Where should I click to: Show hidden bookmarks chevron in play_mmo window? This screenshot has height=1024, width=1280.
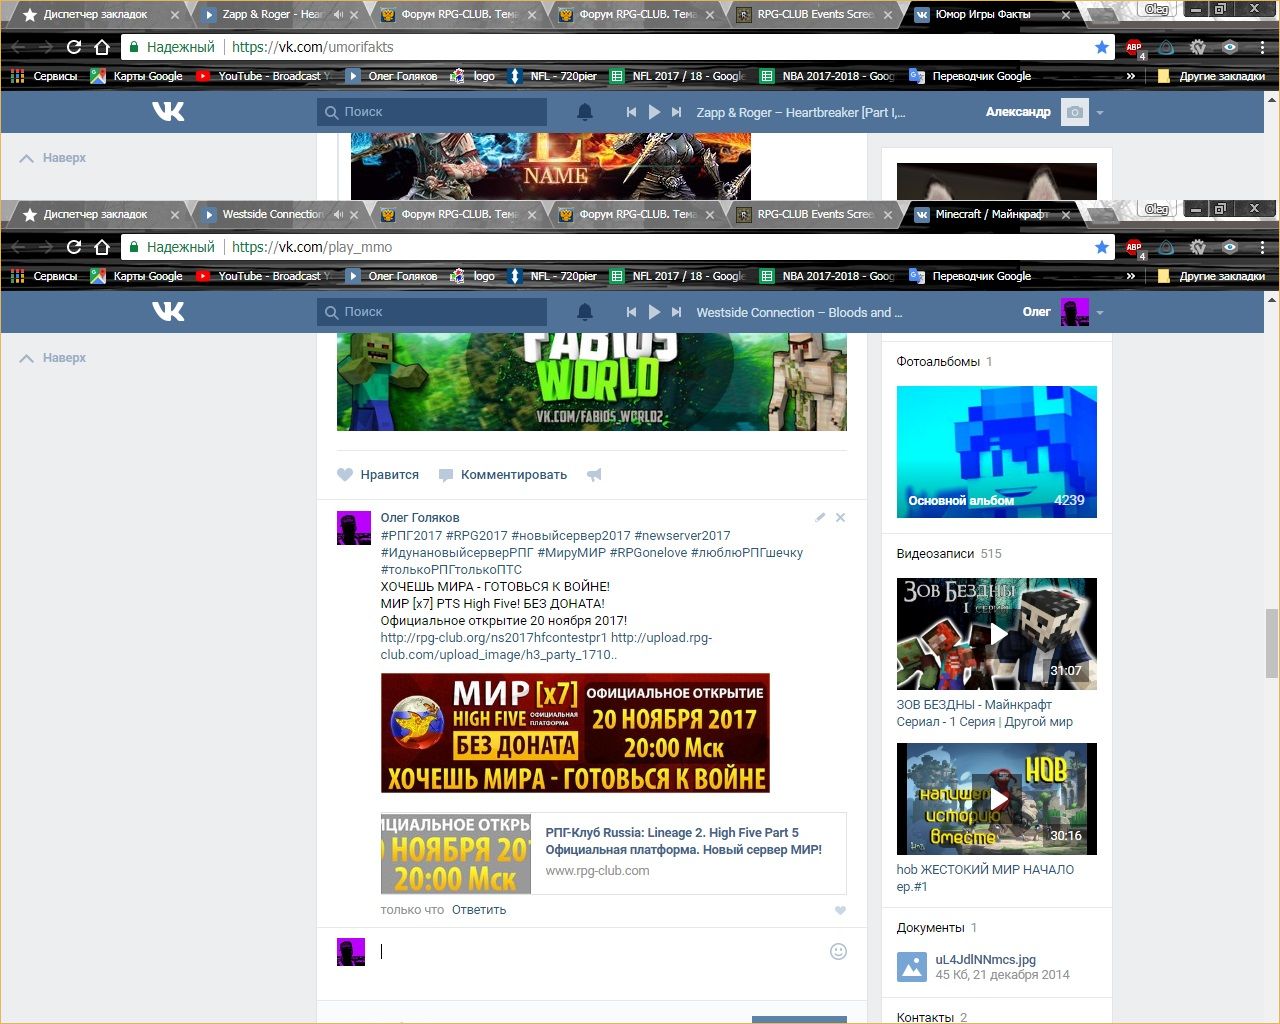click(x=1131, y=276)
